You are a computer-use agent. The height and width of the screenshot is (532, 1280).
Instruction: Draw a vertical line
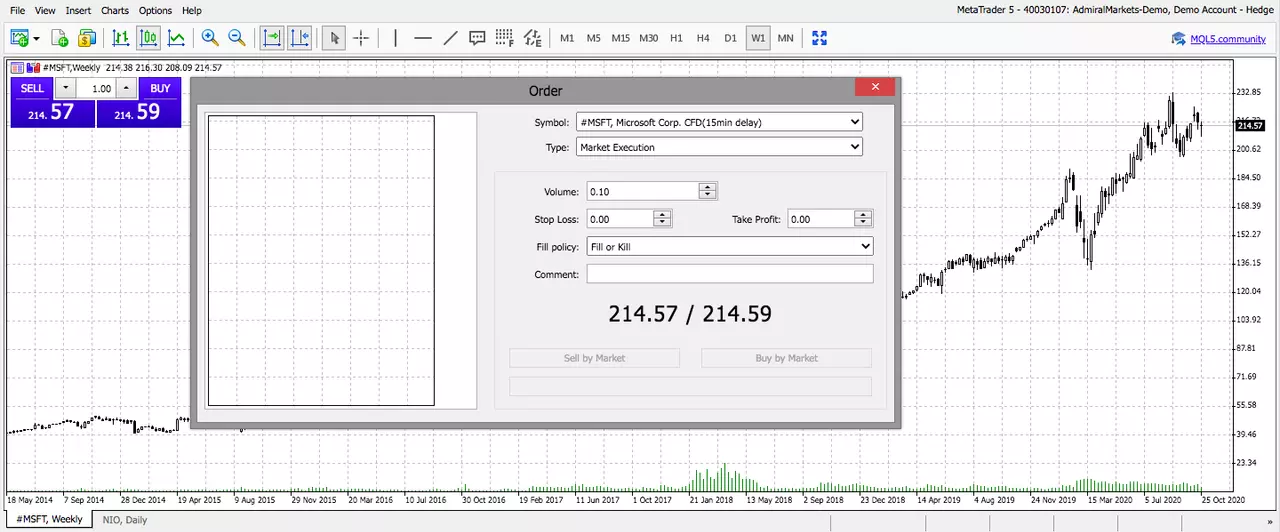(x=396, y=38)
